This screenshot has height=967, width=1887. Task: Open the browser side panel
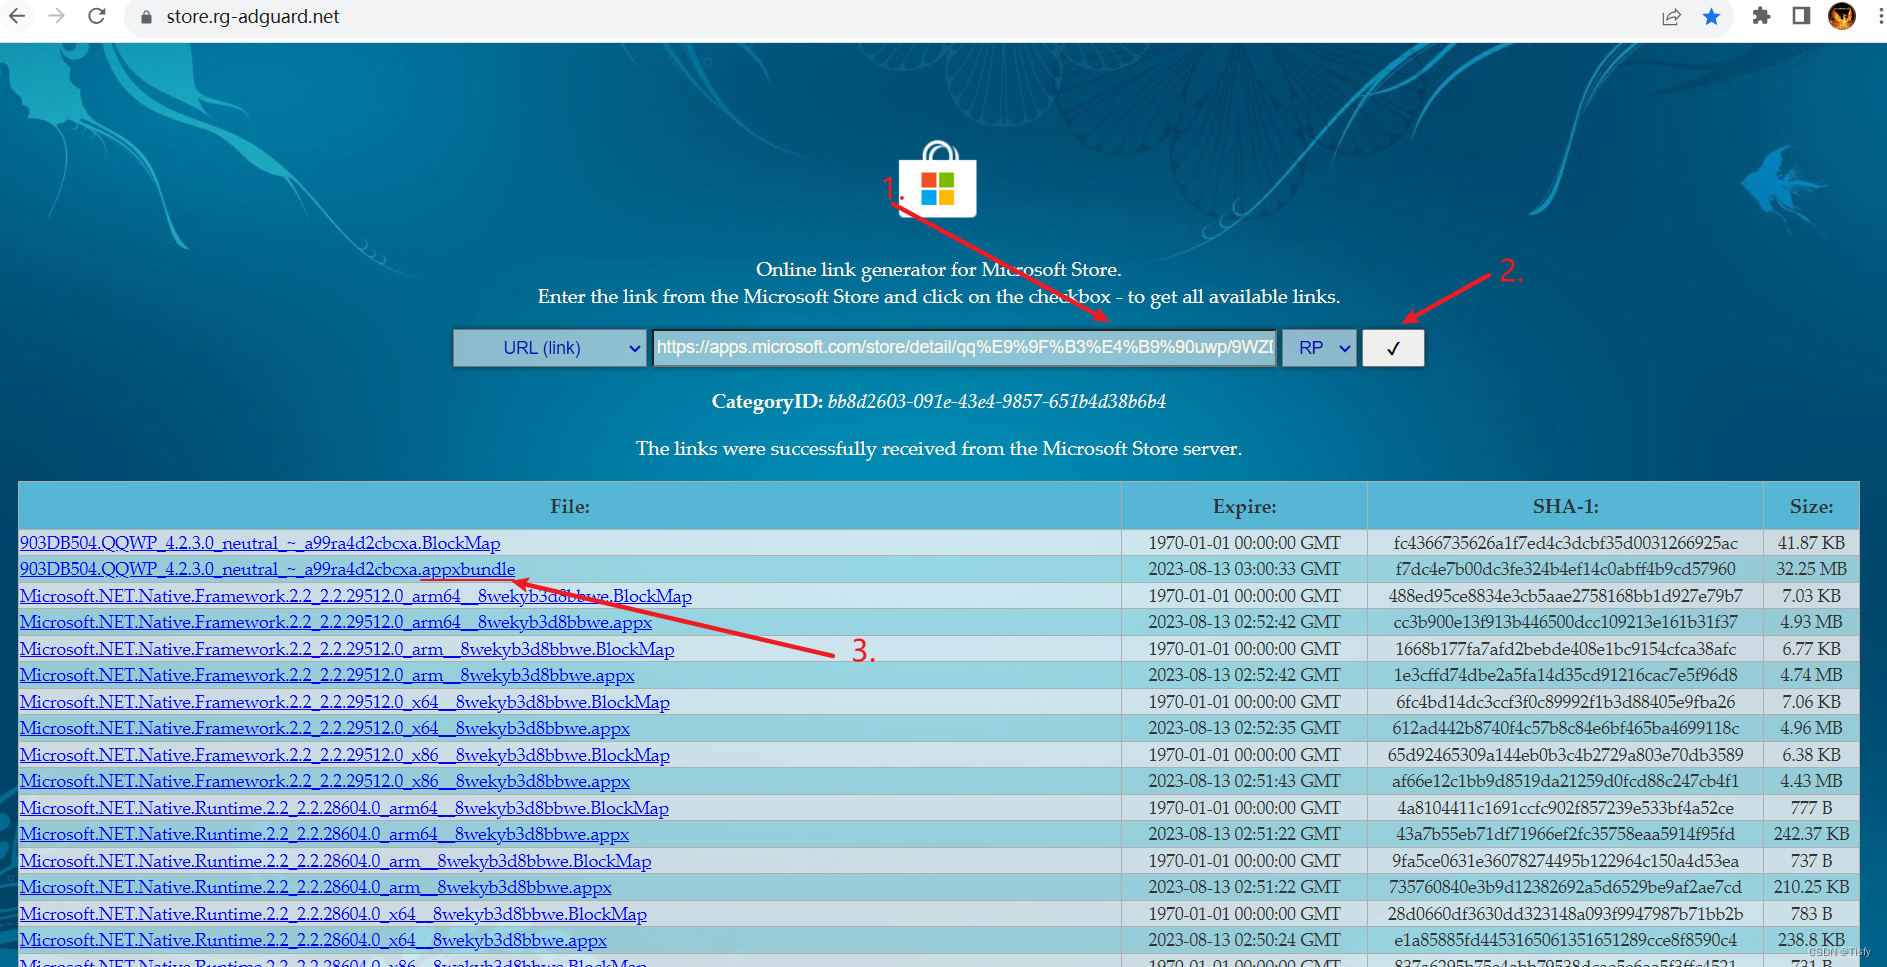tap(1801, 16)
